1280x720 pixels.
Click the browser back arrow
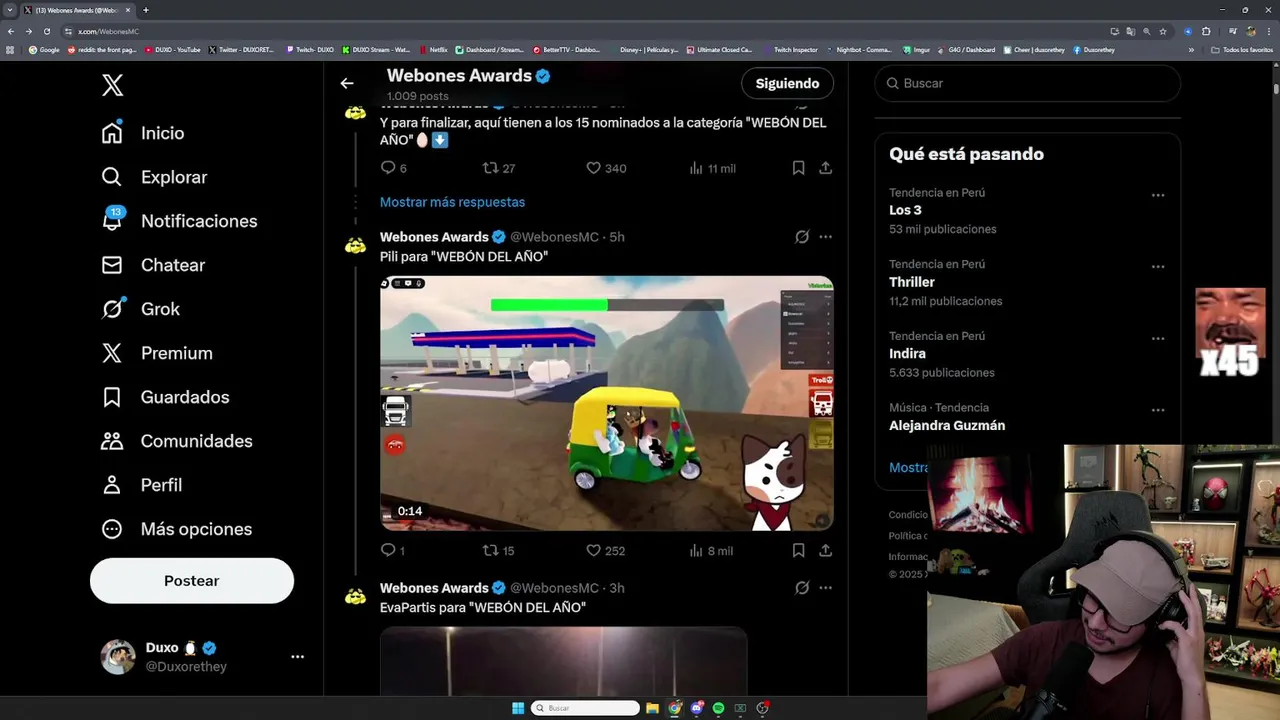click(x=11, y=31)
